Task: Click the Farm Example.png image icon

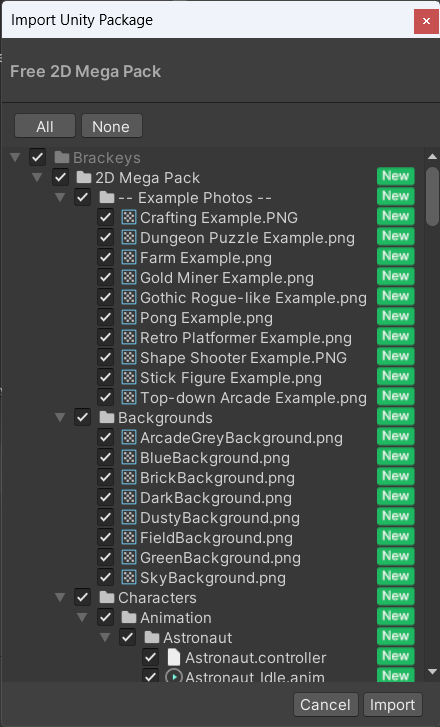Action: pyautogui.click(x=128, y=257)
